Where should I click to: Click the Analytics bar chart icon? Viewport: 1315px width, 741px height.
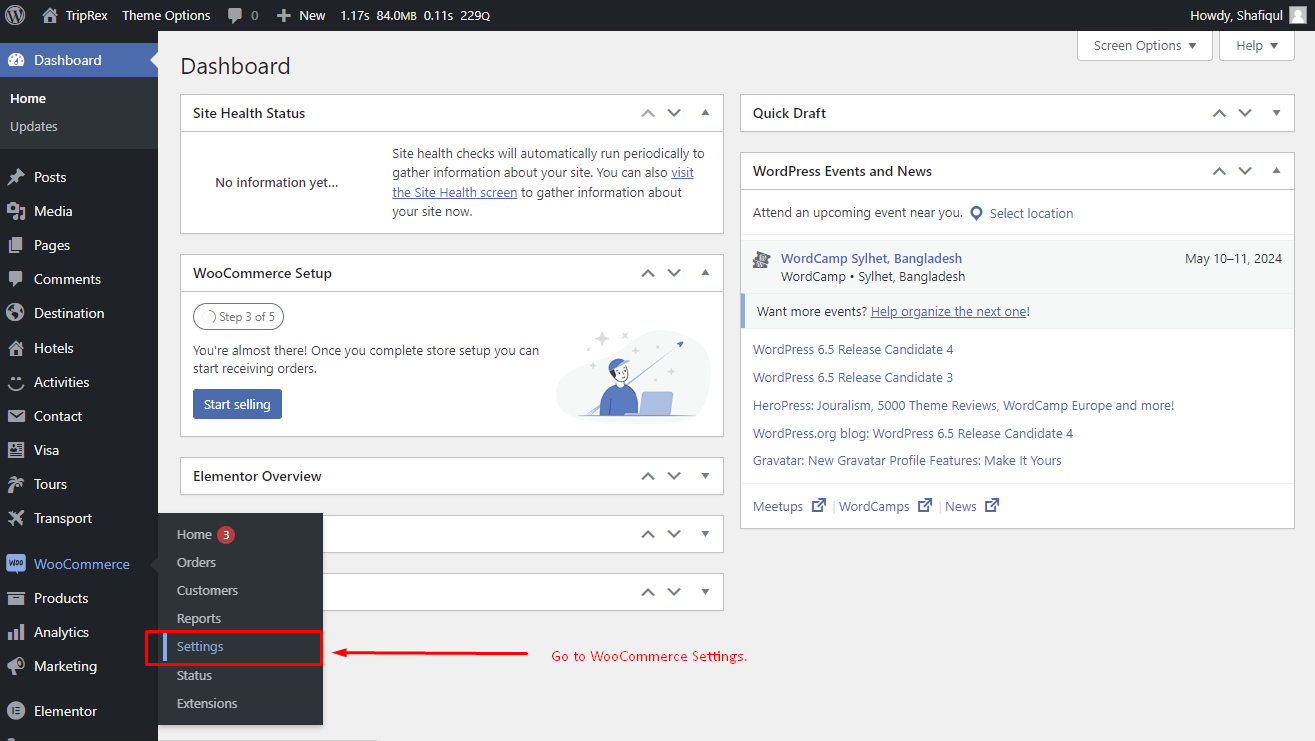point(16,632)
